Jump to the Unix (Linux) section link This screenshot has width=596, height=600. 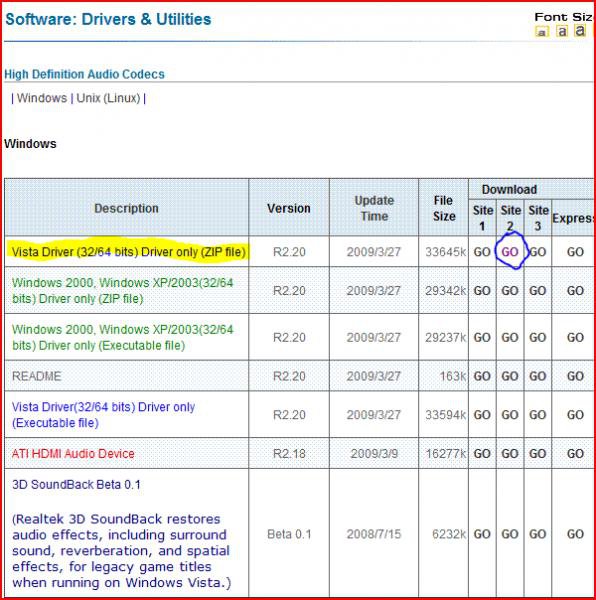click(108, 98)
